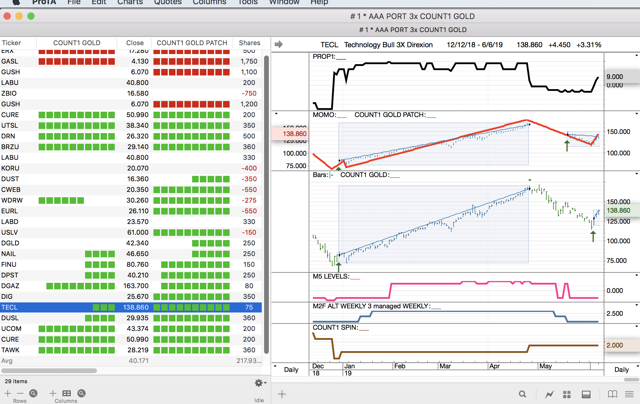
Task: Toggle the bottom panel layout icon
Action: click(586, 394)
